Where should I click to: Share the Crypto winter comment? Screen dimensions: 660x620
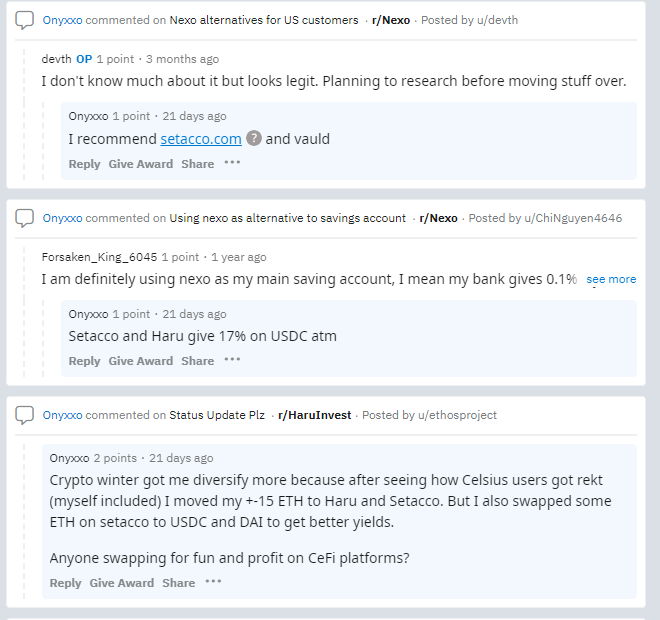178,583
